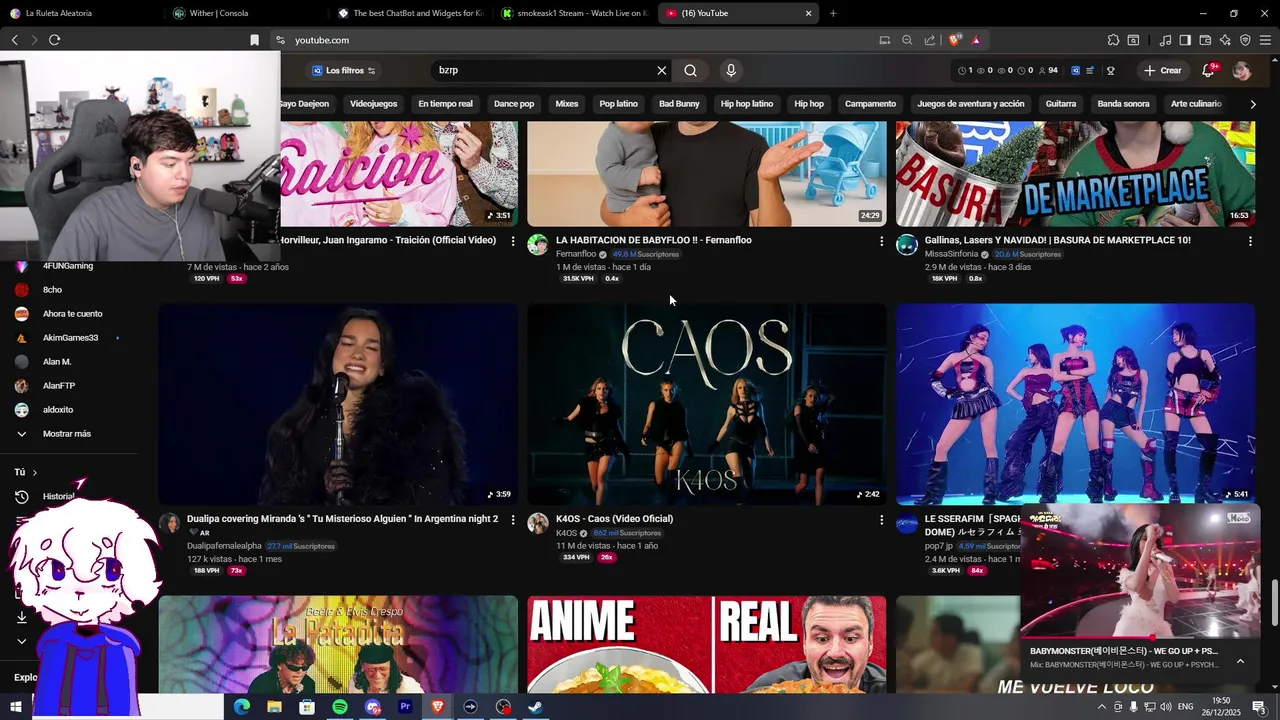Open options for the Traición video
The image size is (1280, 720).
513,241
